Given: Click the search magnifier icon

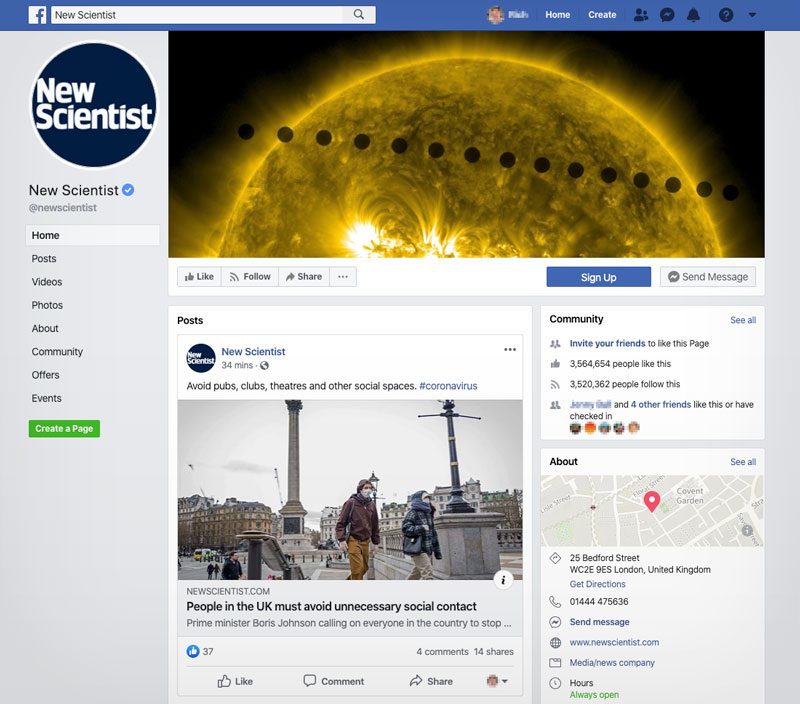Looking at the screenshot, I should pyautogui.click(x=359, y=15).
